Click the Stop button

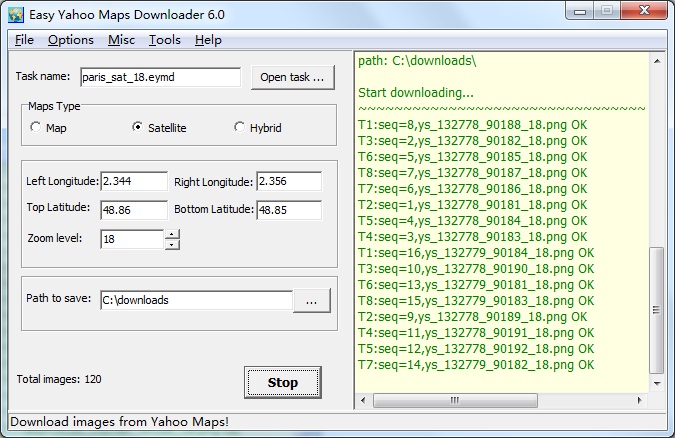click(x=283, y=382)
